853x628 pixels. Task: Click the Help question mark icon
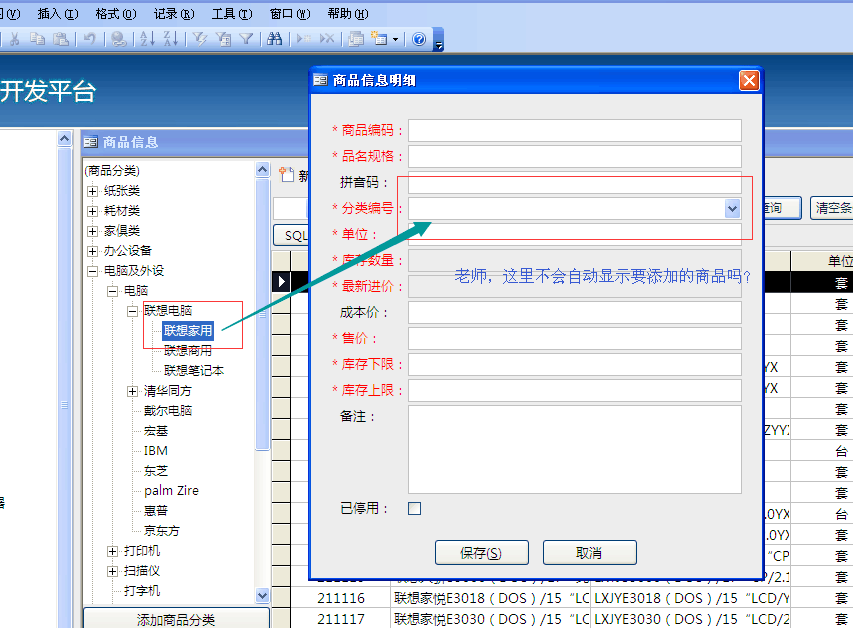(420, 37)
